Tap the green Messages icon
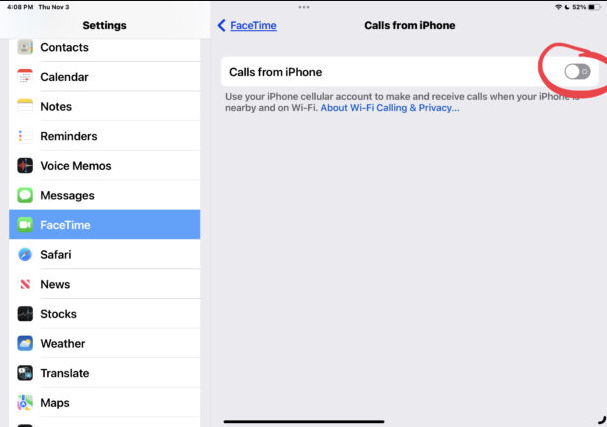Screen dimensions: 607x427 pos(25,195)
